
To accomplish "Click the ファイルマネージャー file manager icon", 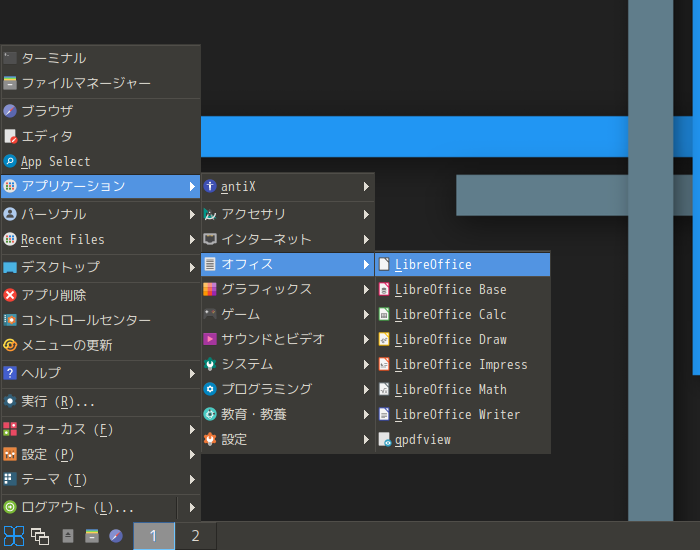I will point(10,83).
